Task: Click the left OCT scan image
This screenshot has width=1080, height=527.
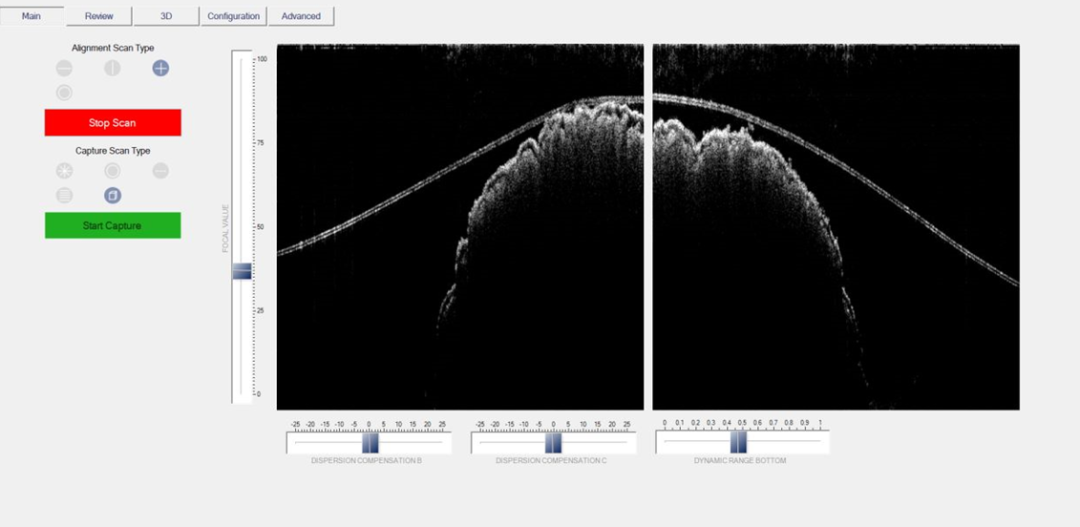Action: click(460, 227)
